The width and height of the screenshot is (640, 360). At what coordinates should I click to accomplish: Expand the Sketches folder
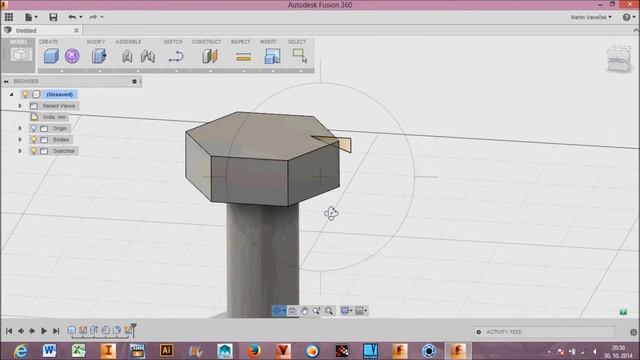coord(20,151)
